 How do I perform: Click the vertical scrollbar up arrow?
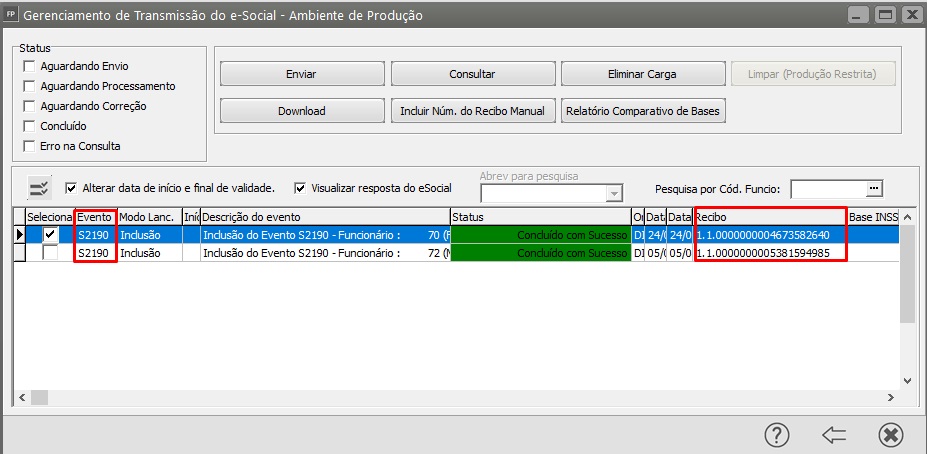(907, 215)
